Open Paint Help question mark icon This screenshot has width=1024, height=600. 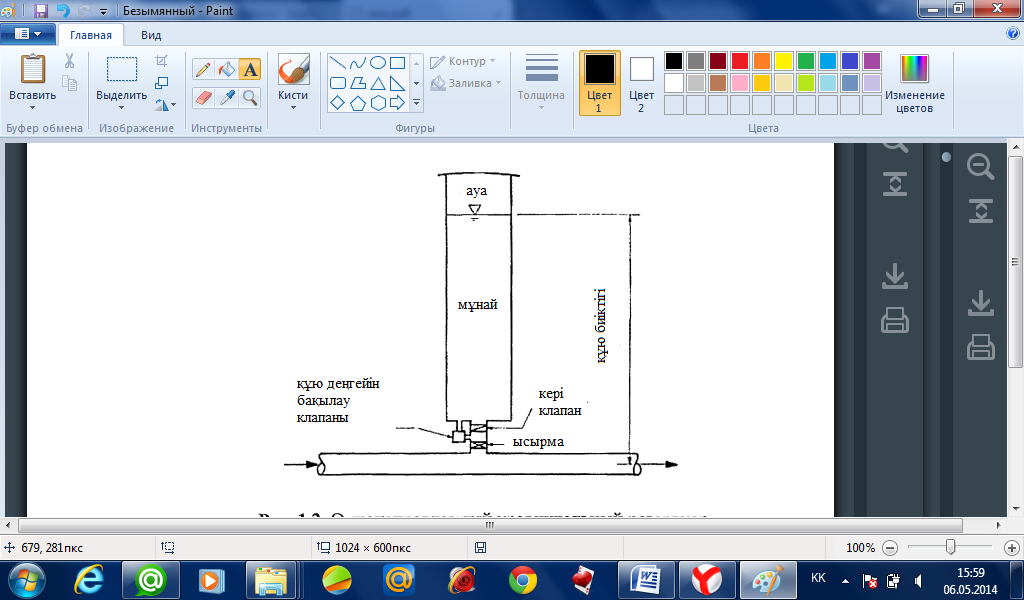pos(1013,34)
